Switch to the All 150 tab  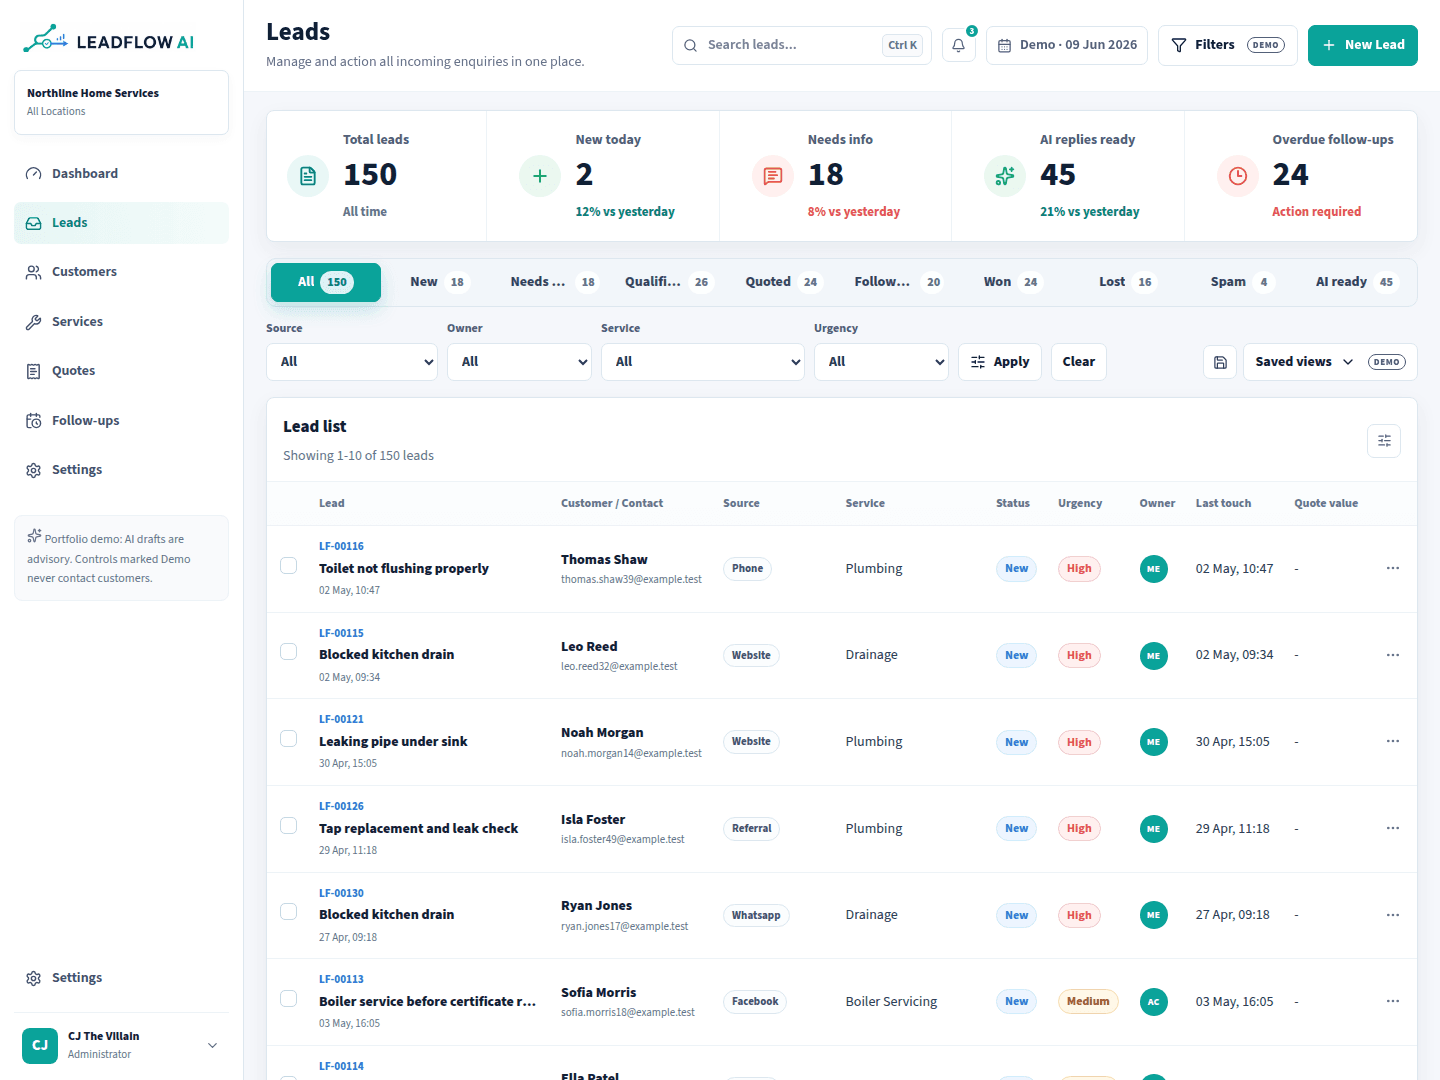click(326, 282)
